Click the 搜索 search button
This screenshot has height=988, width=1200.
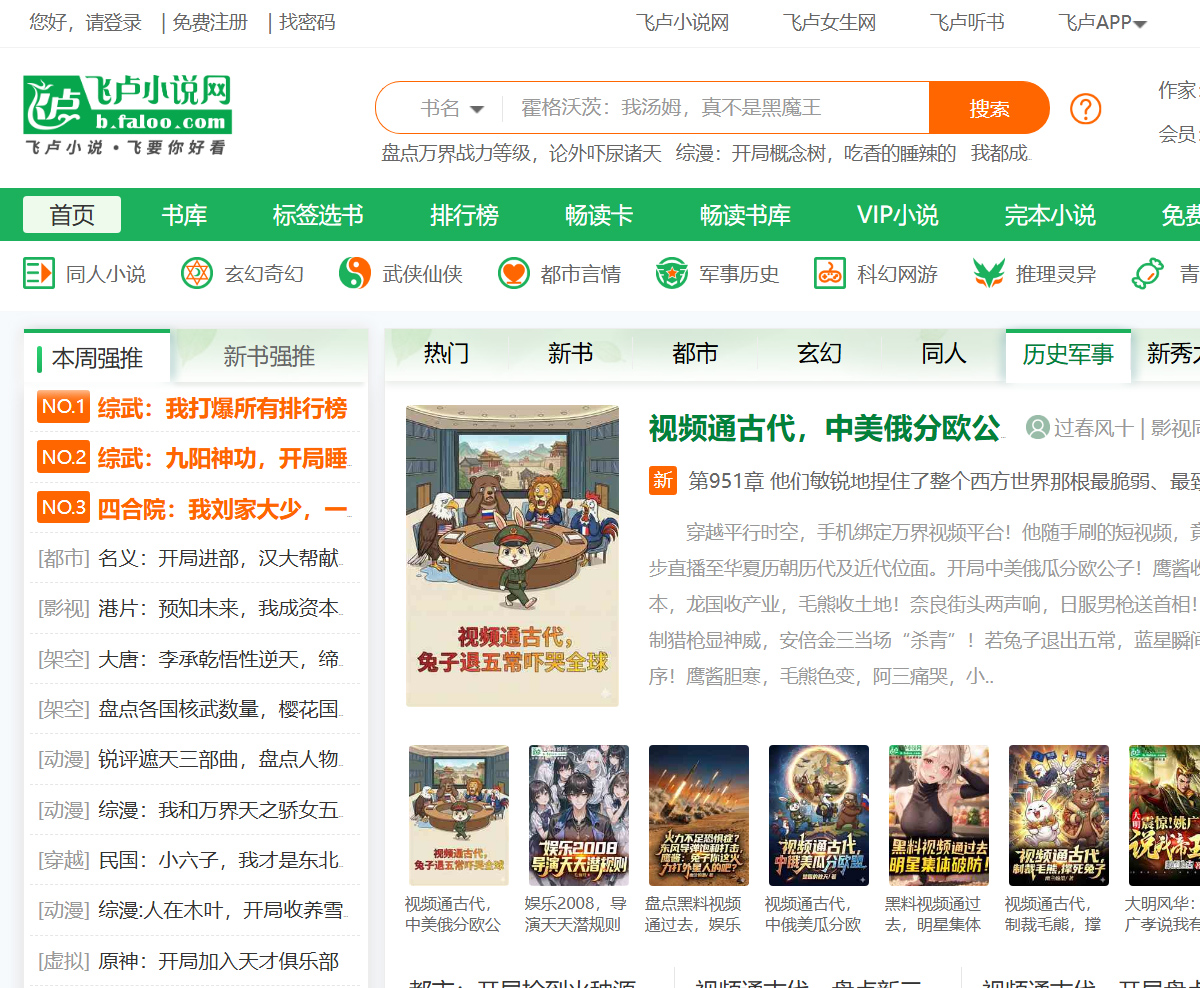coord(990,107)
